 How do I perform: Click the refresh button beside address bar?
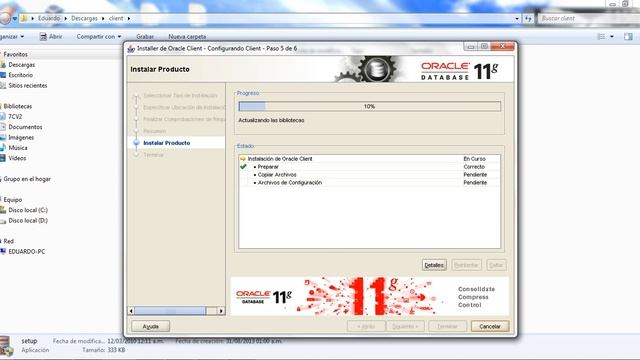click(x=528, y=18)
